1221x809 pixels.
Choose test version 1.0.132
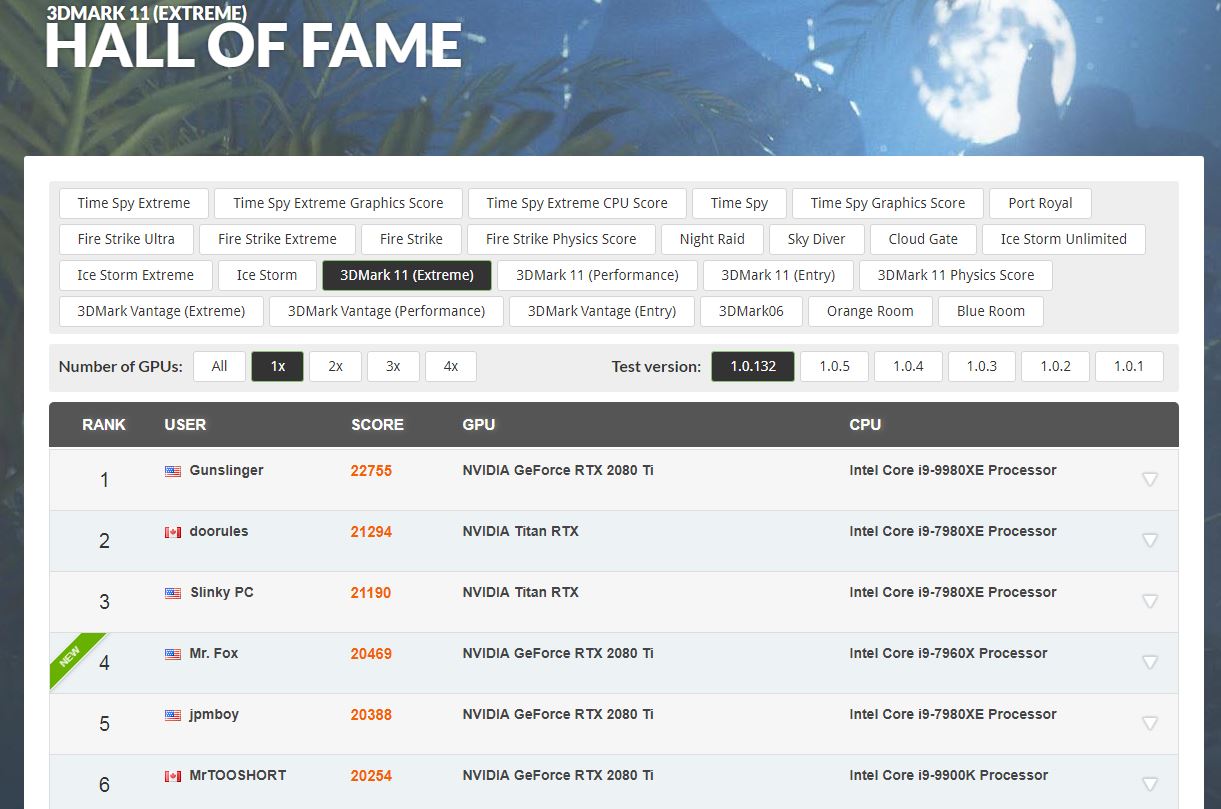[753, 366]
